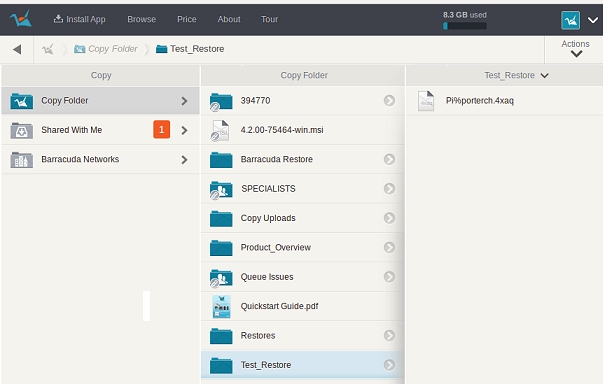Click the Product_Overview folder name

pos(276,247)
